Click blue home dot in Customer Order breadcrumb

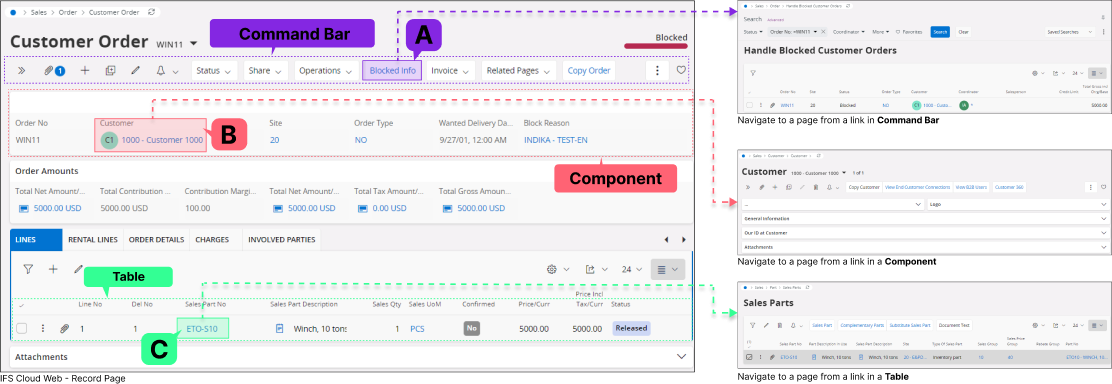click(x=13, y=13)
